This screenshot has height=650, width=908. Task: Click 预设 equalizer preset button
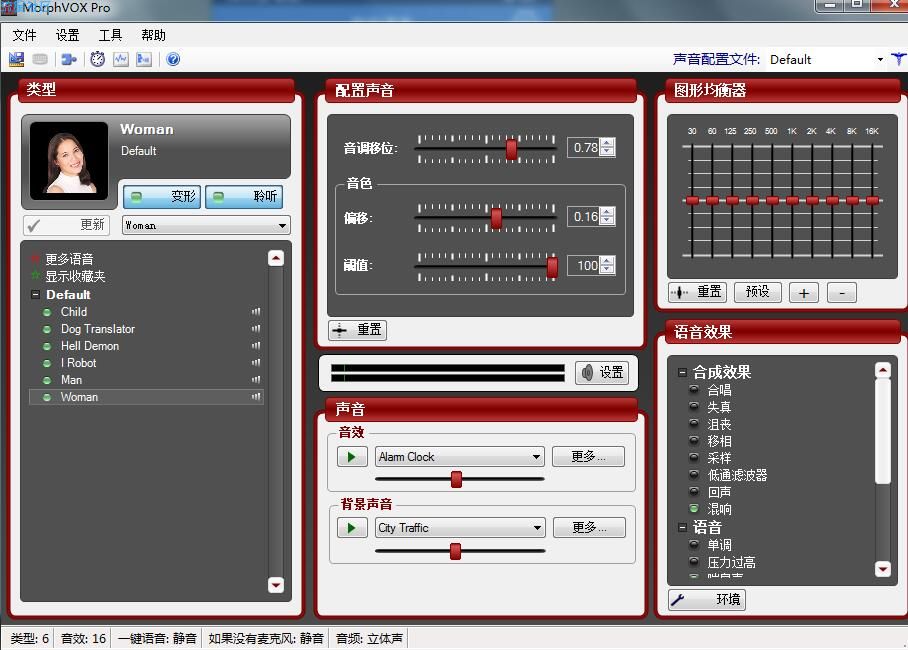[757, 292]
